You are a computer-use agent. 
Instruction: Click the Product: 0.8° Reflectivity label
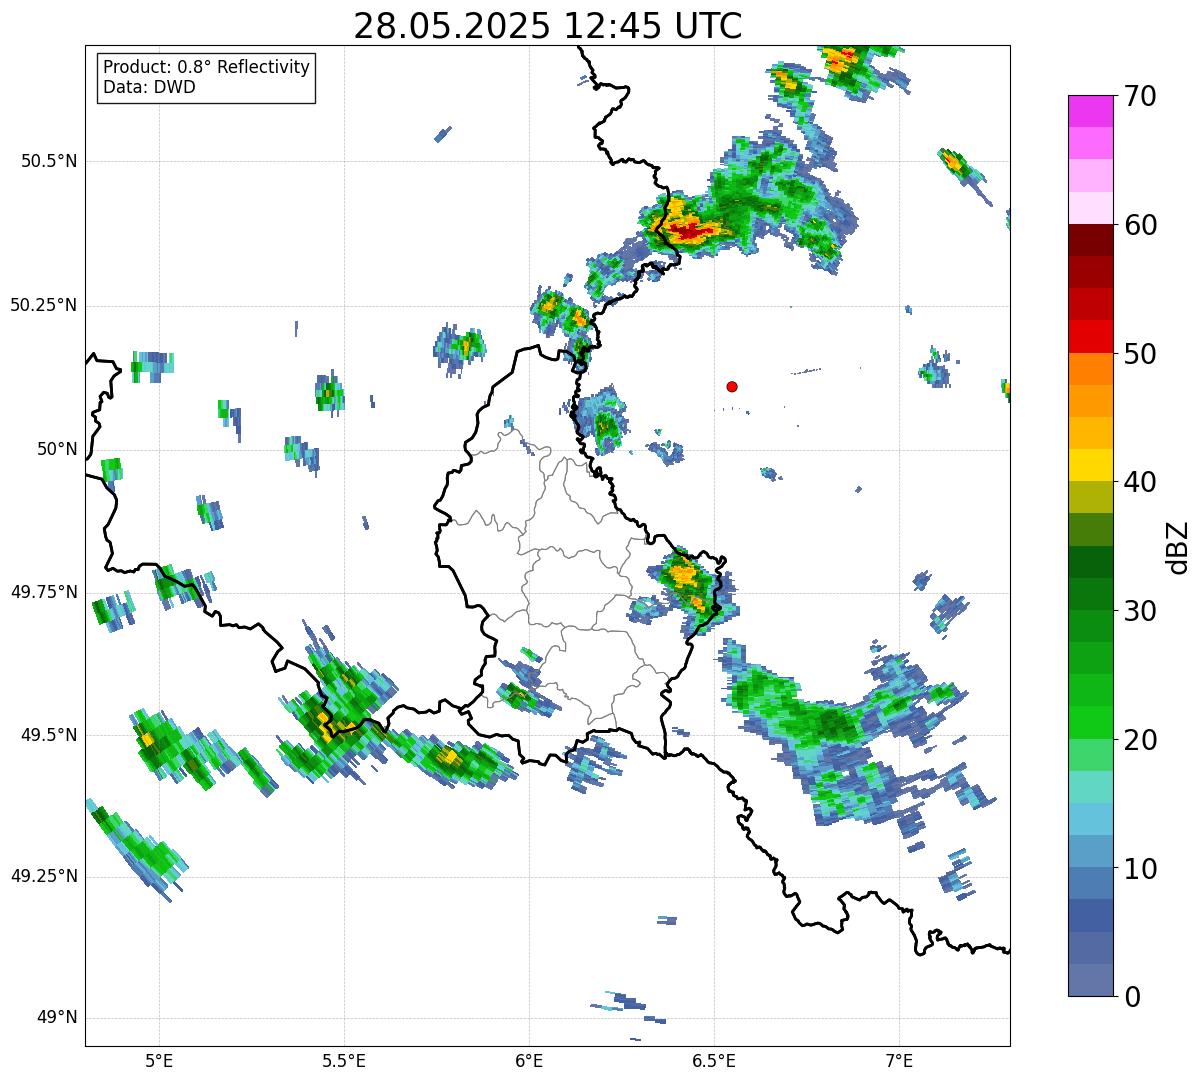click(x=207, y=67)
